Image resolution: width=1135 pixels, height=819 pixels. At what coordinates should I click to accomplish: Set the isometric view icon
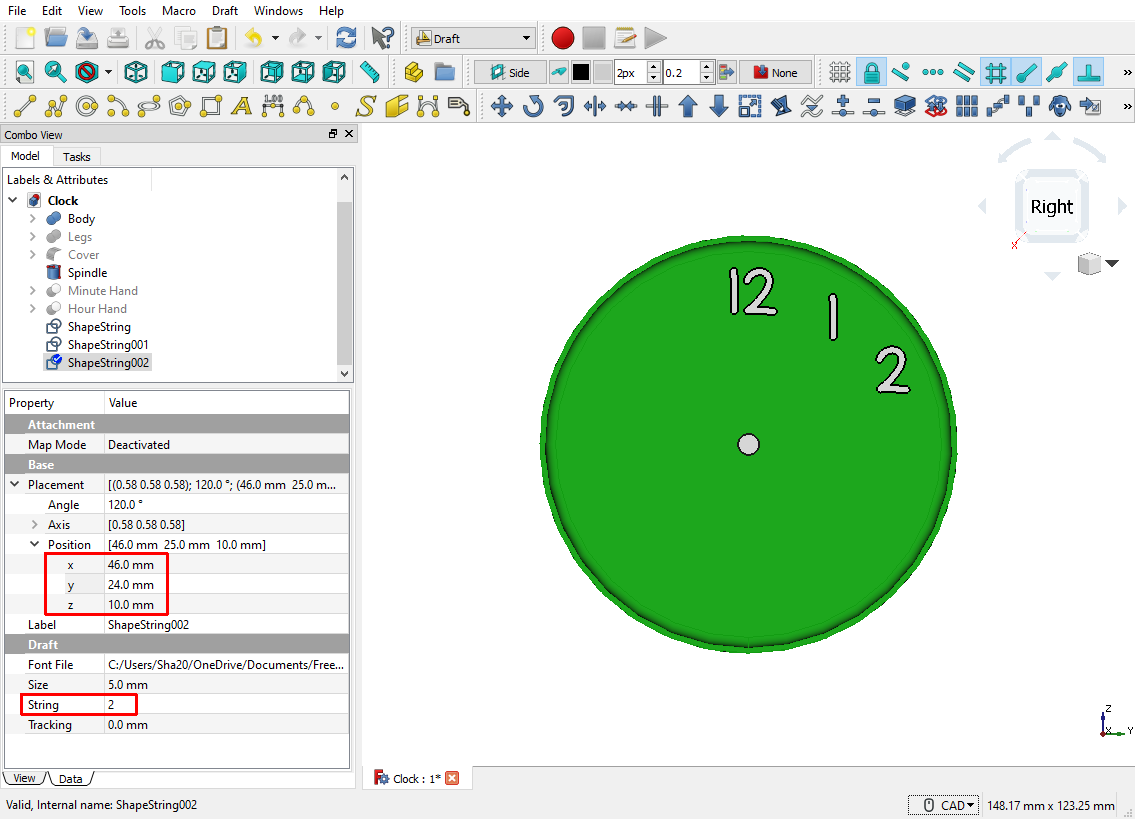point(136,72)
